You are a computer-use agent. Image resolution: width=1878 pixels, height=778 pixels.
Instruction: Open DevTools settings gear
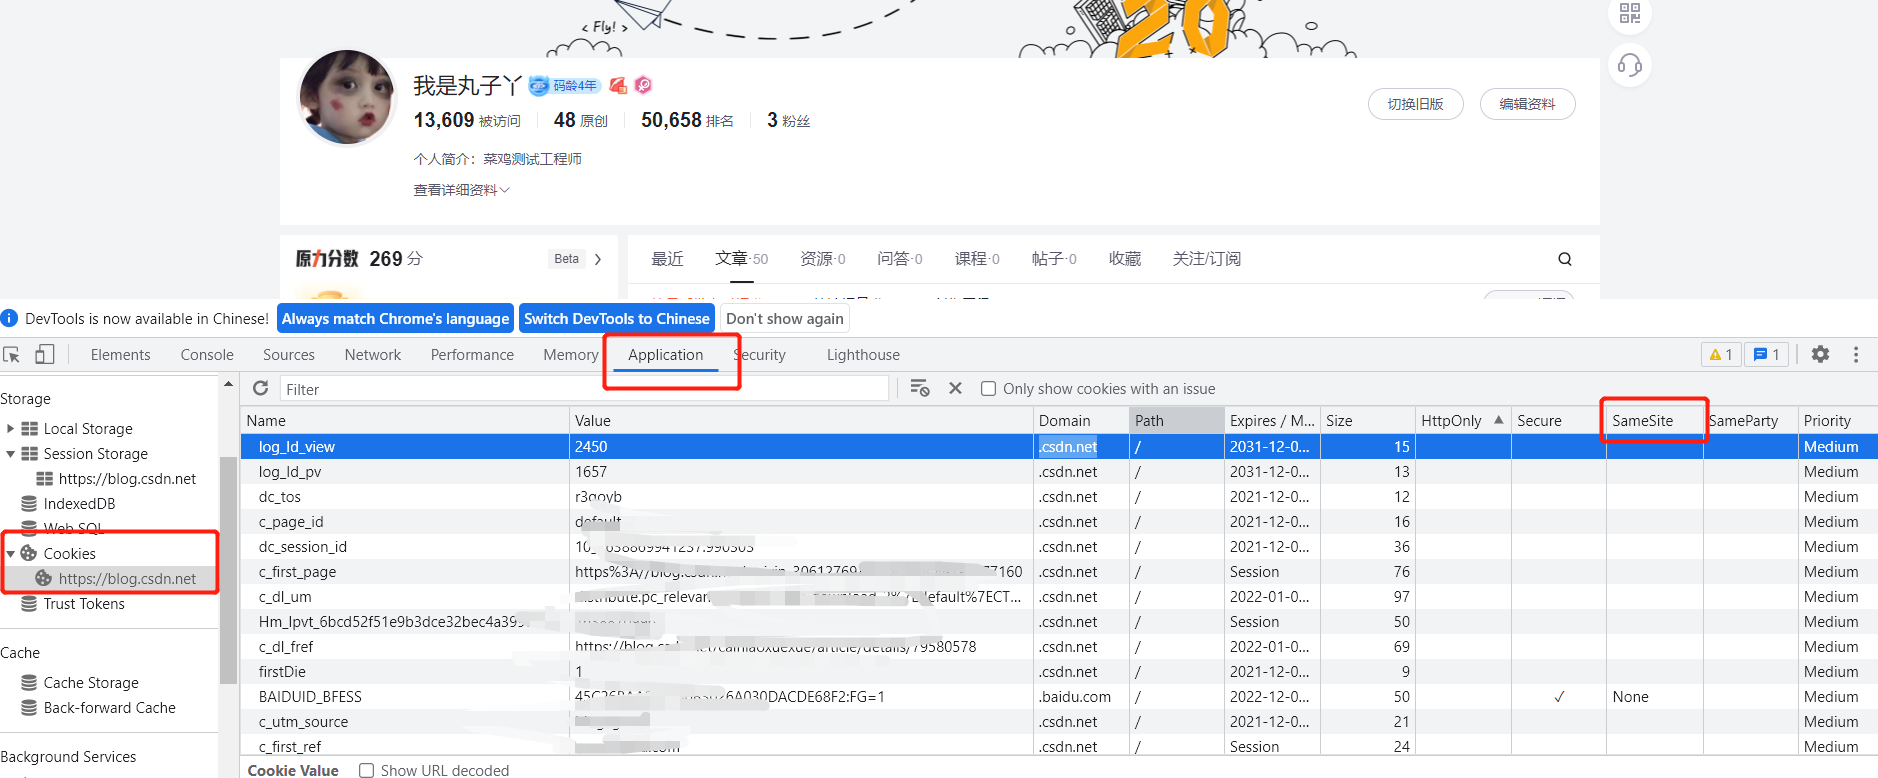1820,354
